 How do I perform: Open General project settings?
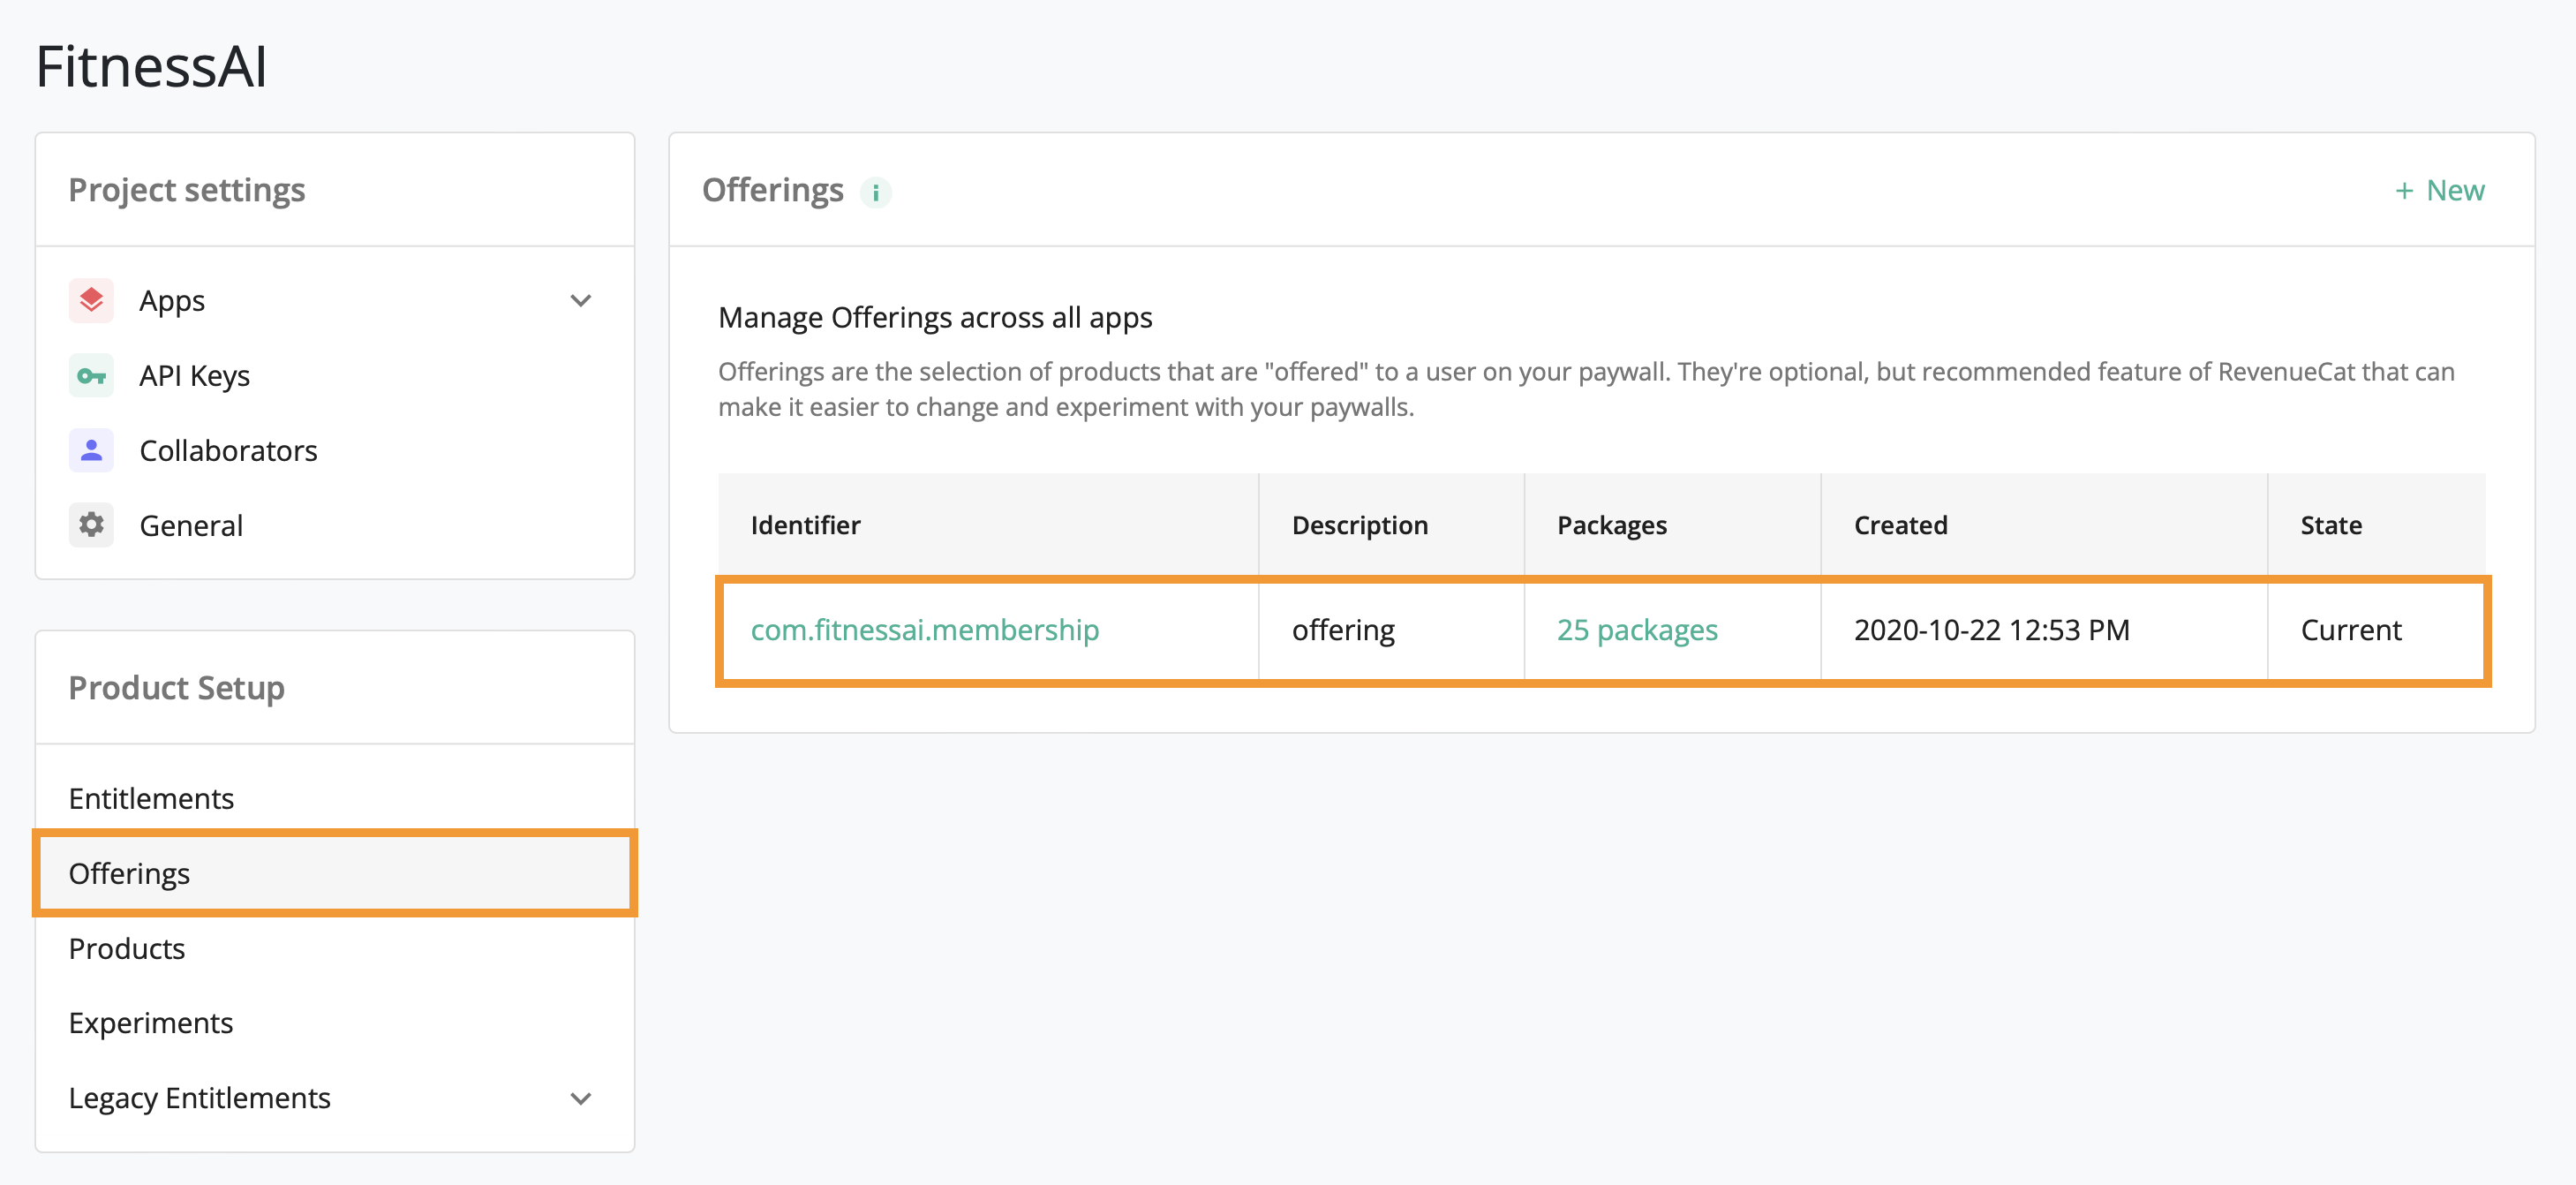191,525
